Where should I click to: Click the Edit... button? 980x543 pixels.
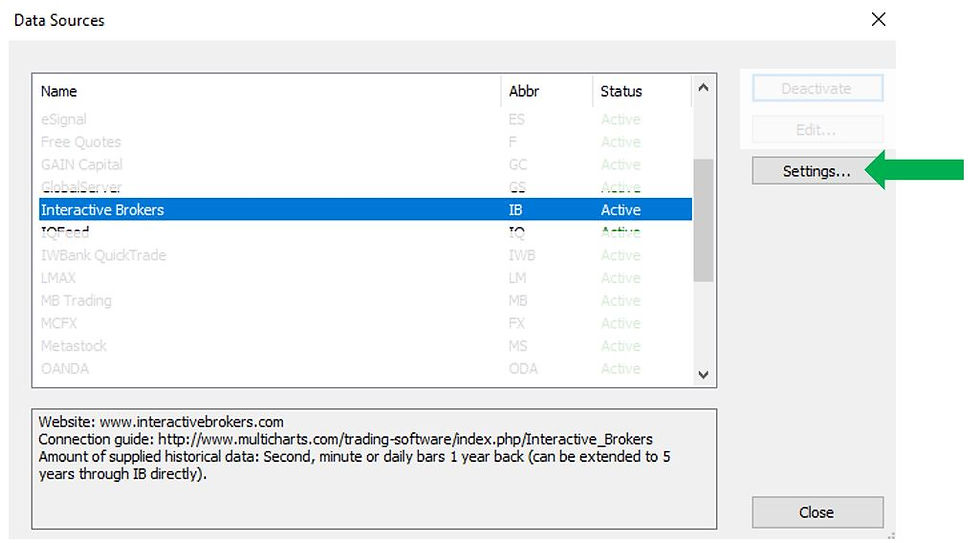[817, 130]
